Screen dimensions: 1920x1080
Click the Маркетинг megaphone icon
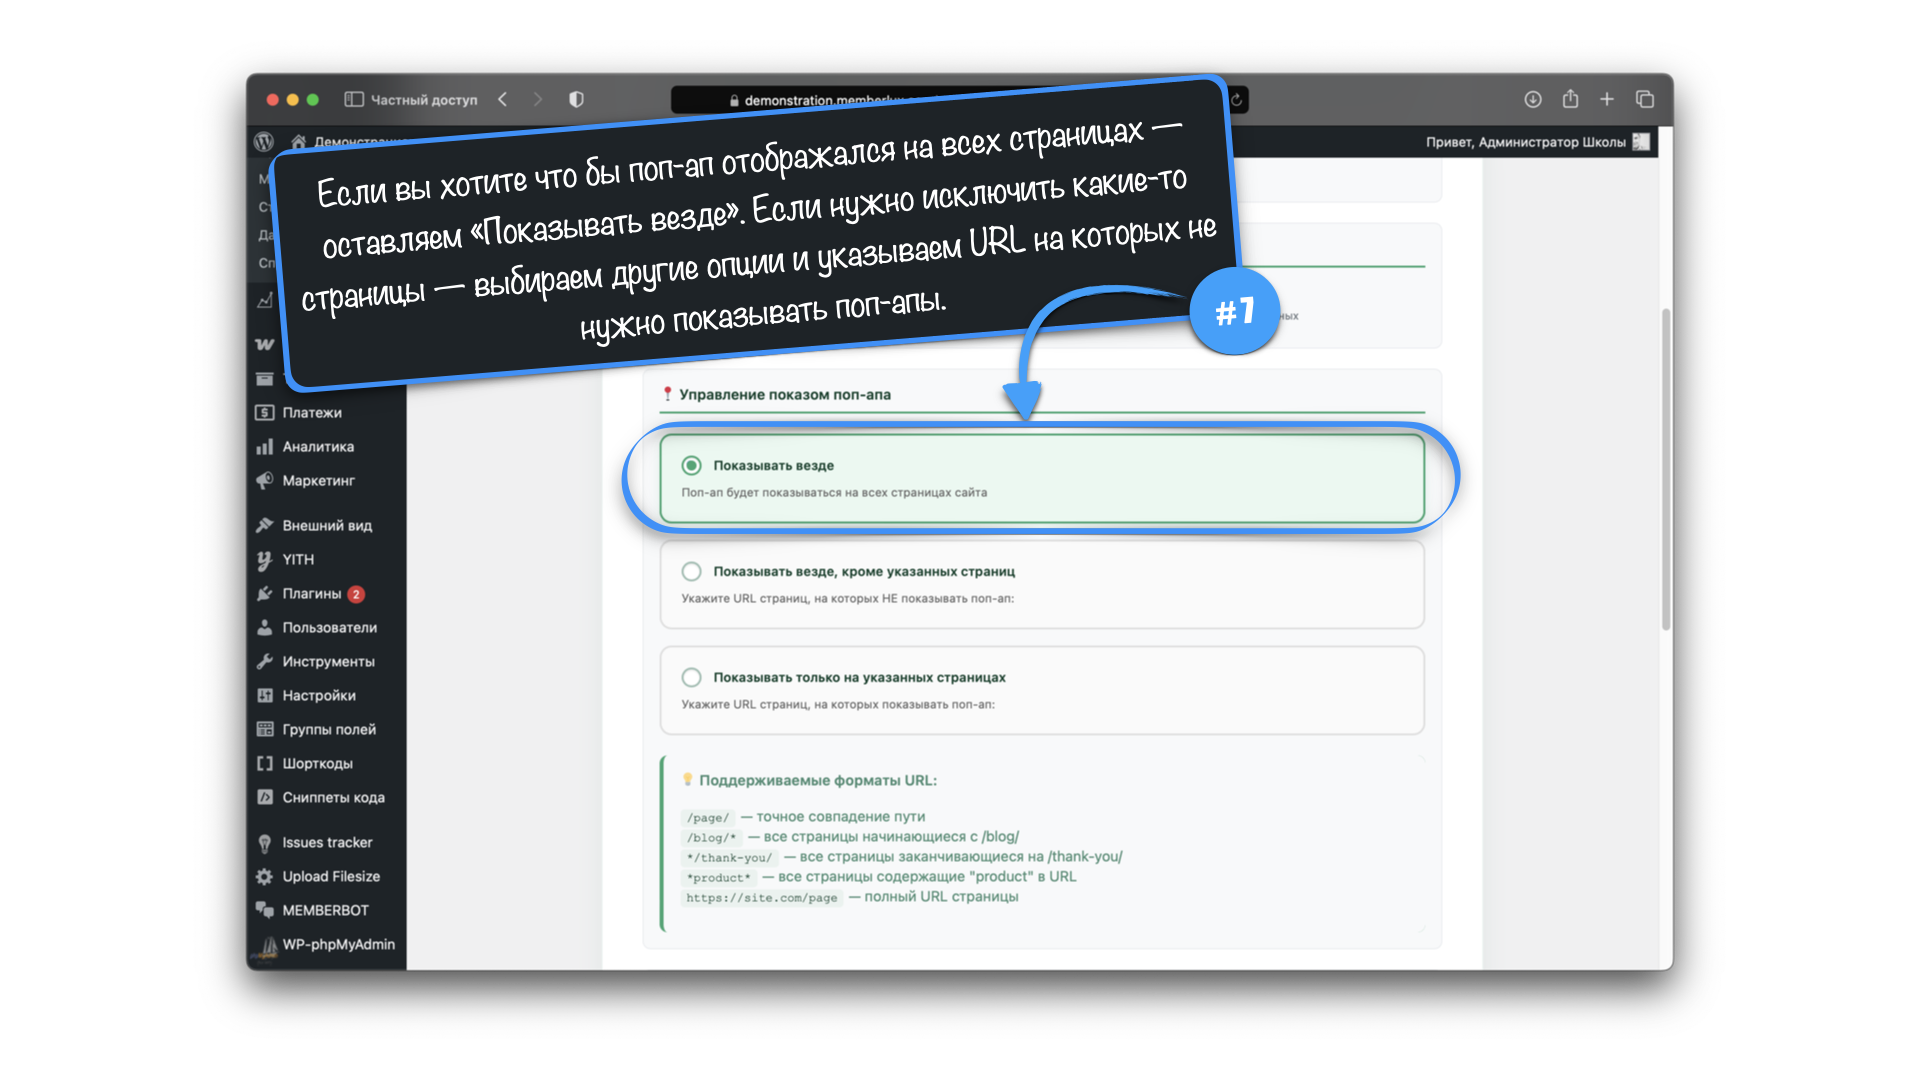click(264, 481)
